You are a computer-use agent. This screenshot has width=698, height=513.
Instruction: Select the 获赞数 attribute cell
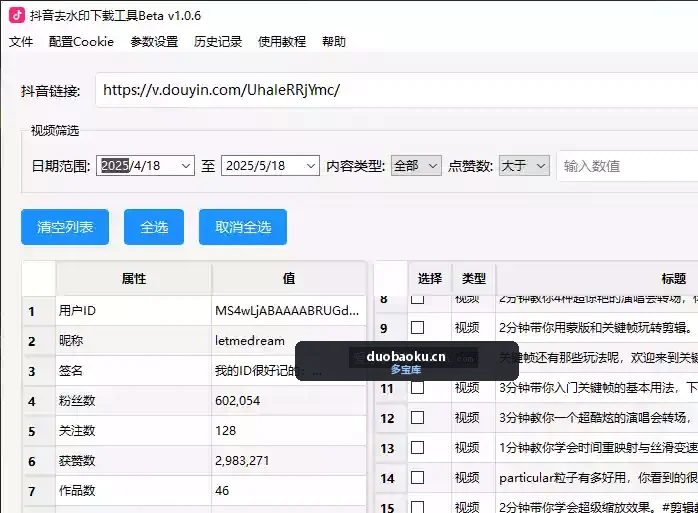coord(134,460)
